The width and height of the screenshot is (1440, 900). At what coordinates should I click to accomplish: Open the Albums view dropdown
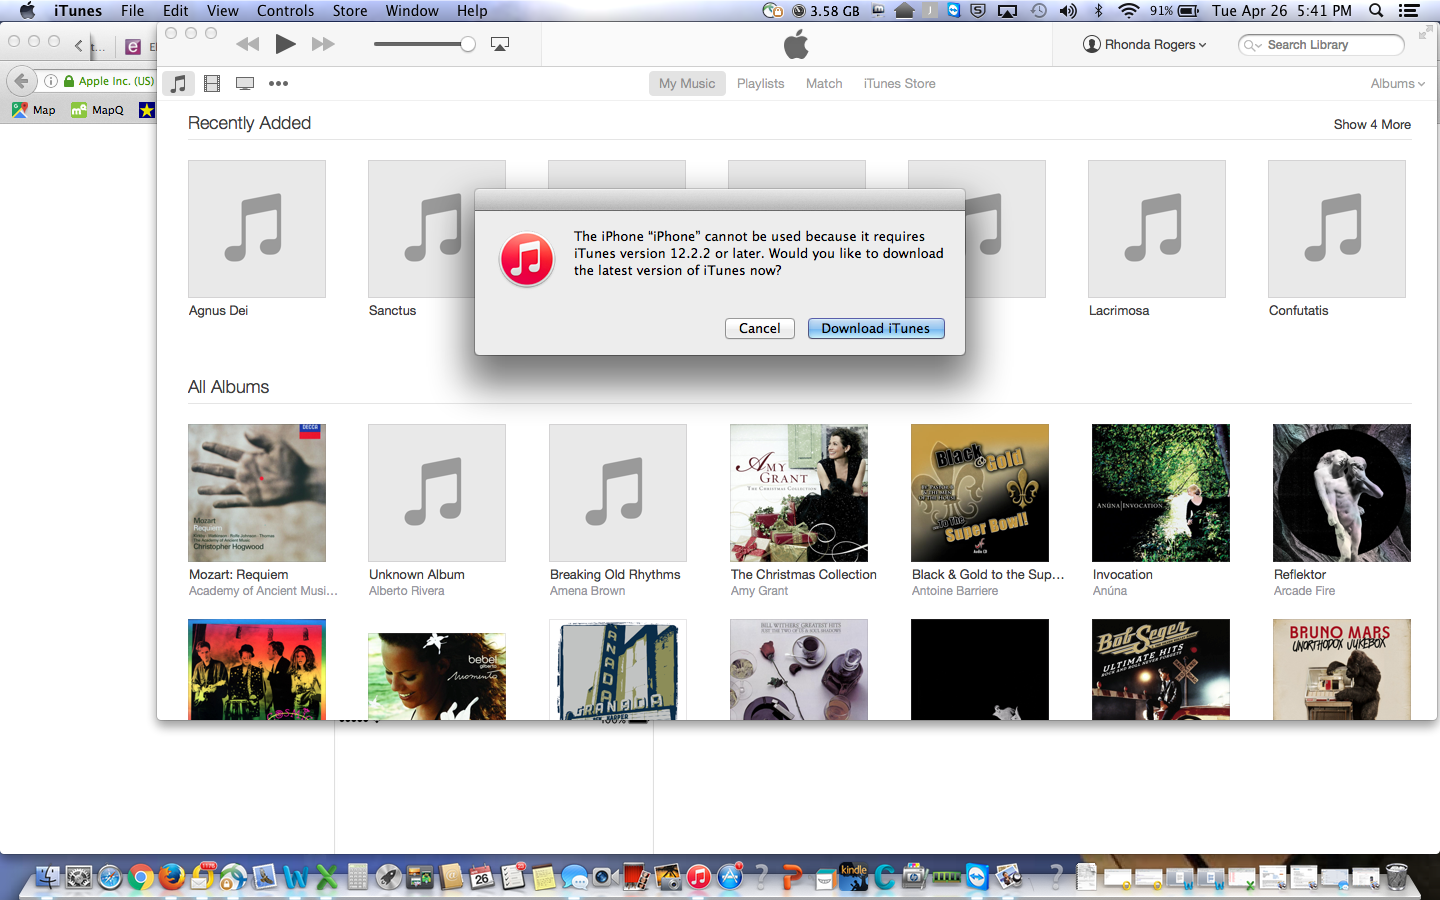[1397, 84]
